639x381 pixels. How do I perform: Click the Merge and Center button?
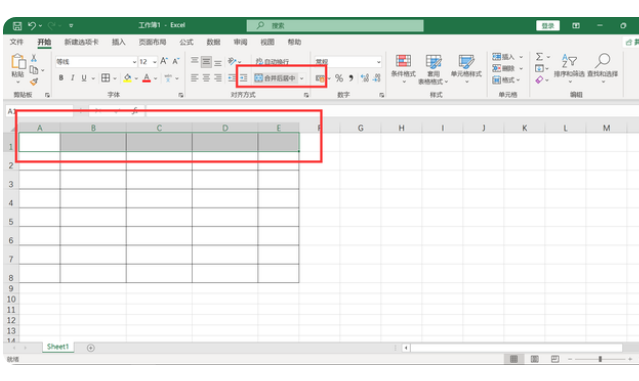[275, 78]
